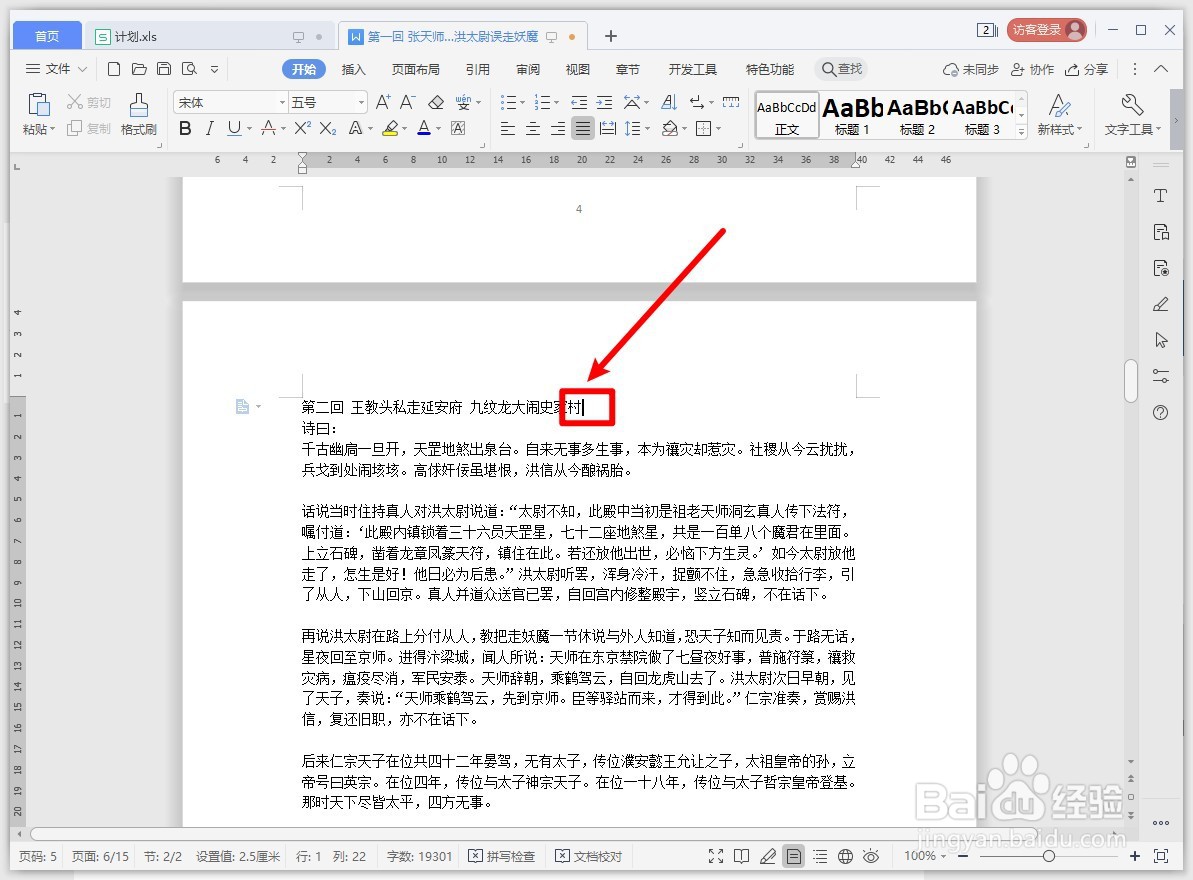Switch to the 视图 tab
The height and width of the screenshot is (880, 1193).
click(x=577, y=69)
